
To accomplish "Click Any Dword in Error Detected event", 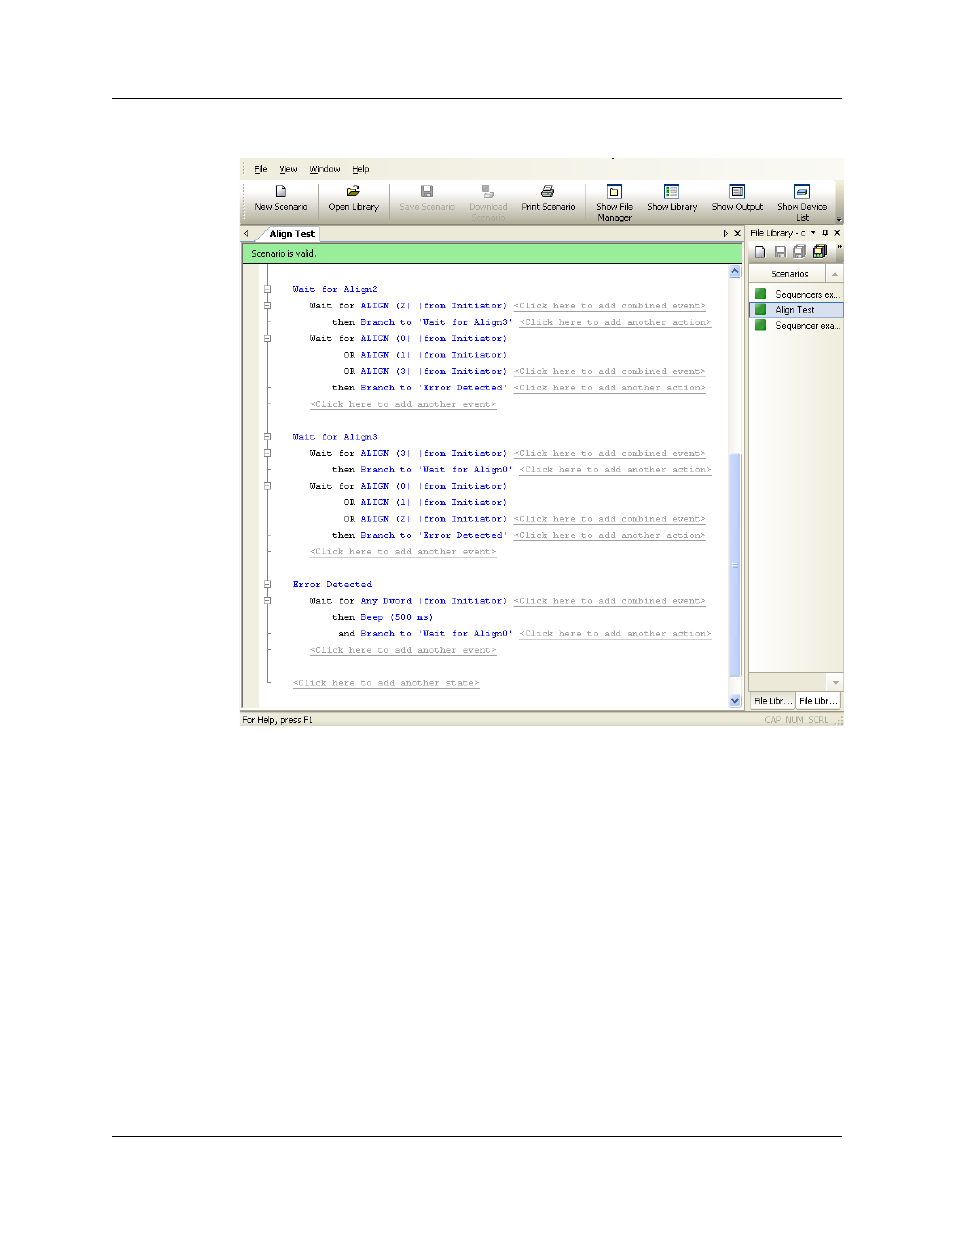I will tap(386, 601).
